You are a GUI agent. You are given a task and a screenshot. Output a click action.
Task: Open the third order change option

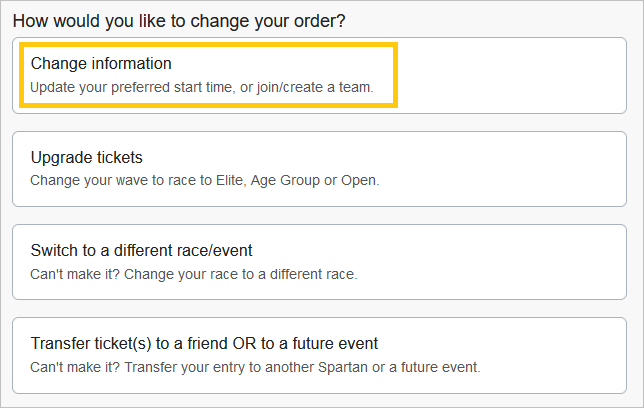tap(320, 262)
